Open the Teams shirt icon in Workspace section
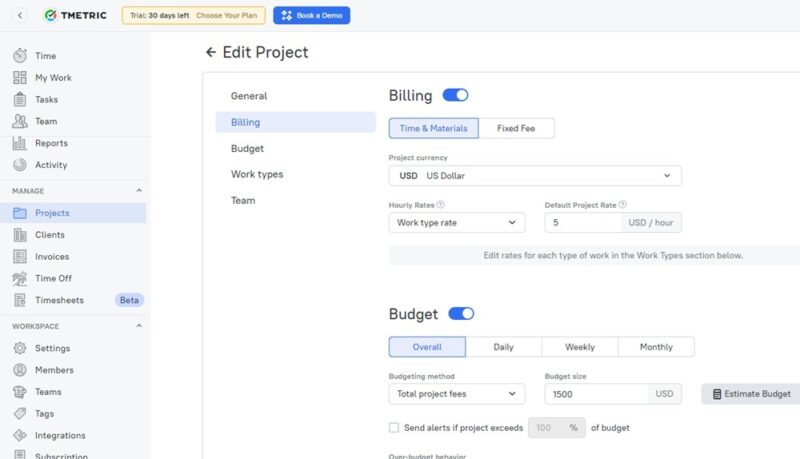Viewport: 800px width, 459px height. (20, 392)
